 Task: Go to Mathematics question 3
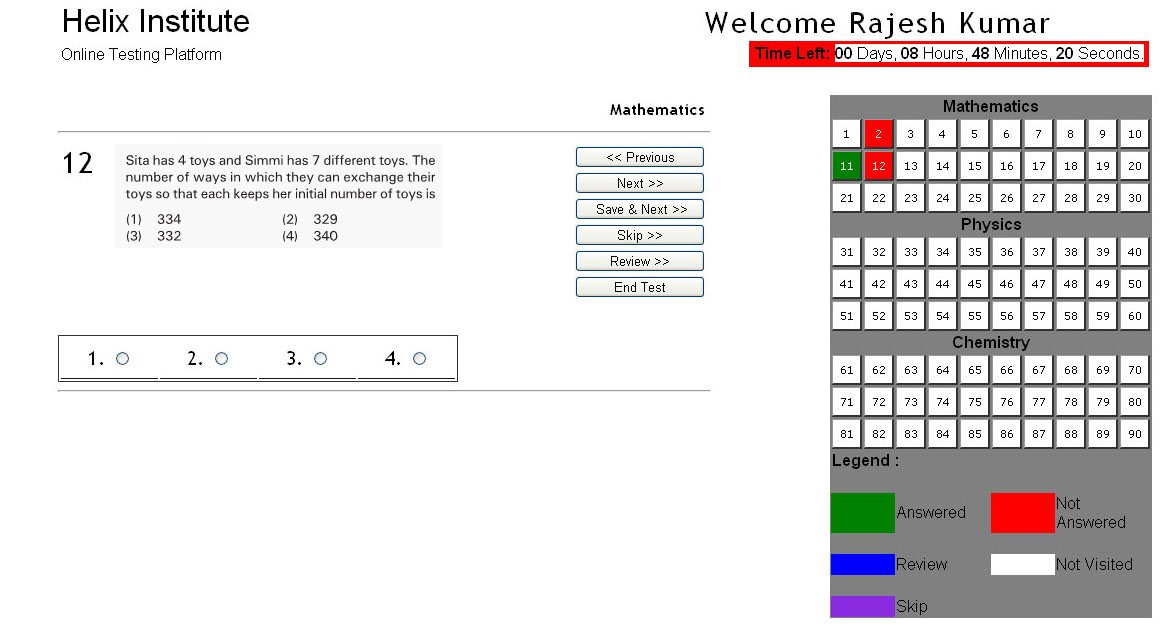910,134
